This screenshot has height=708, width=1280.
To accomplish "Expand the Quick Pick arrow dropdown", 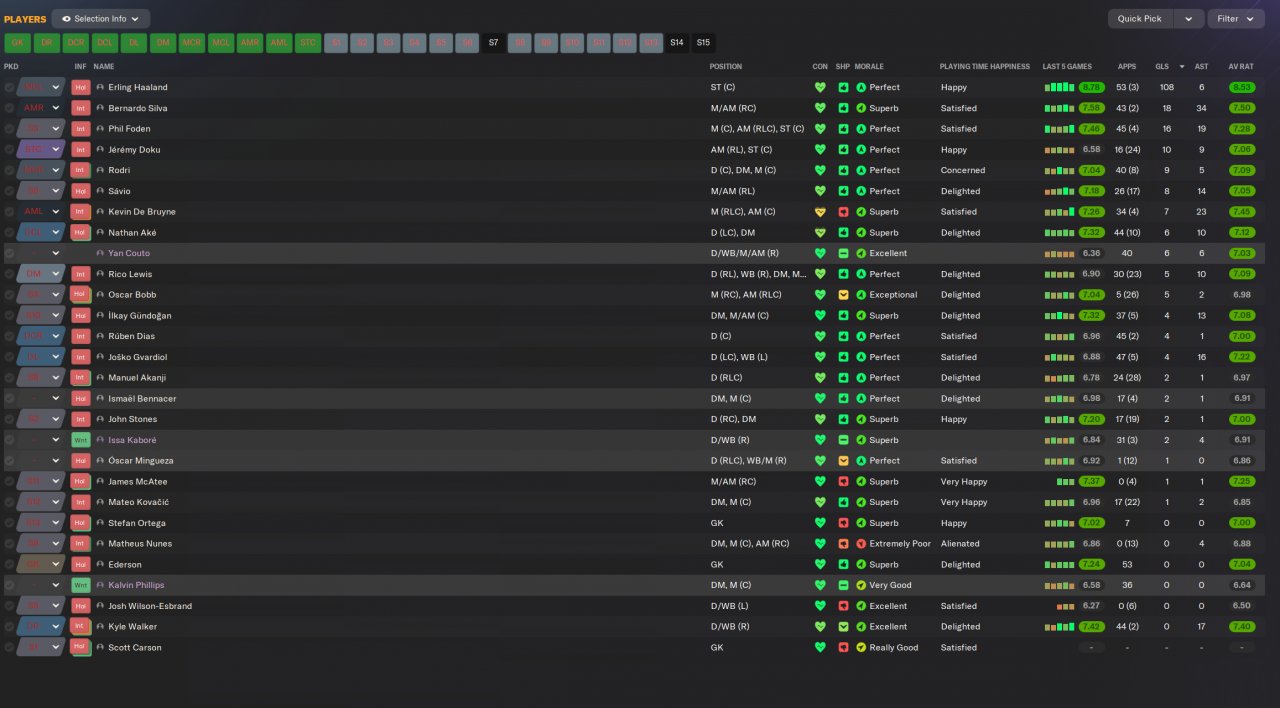I will click(x=1188, y=19).
